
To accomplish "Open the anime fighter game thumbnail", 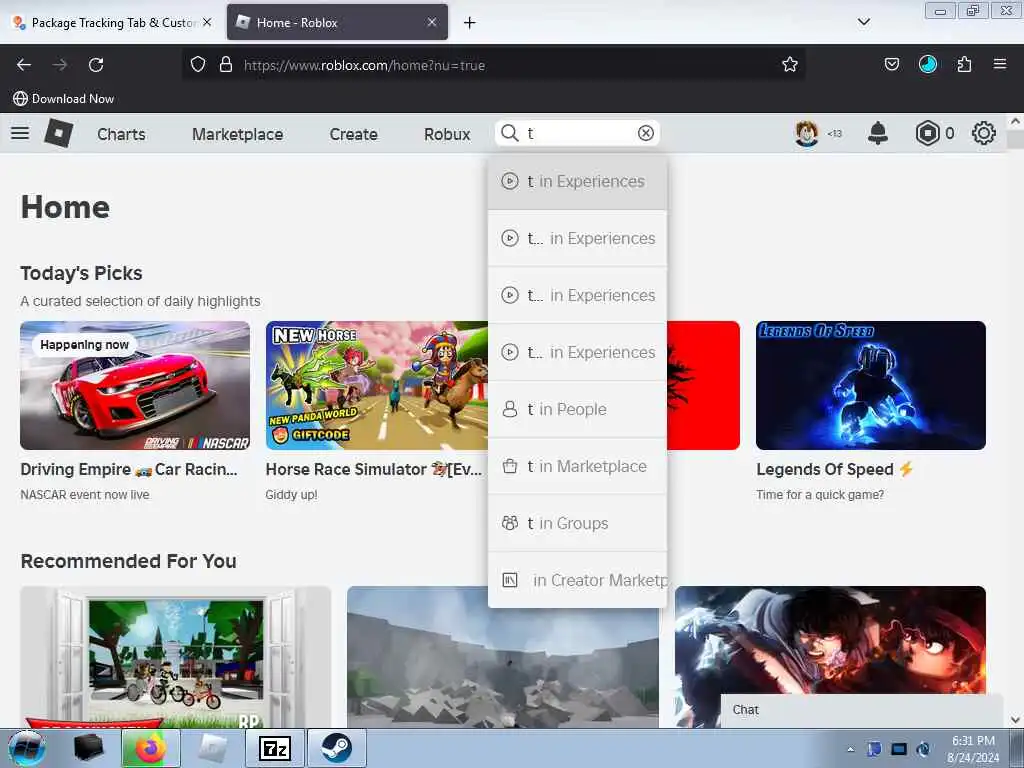I will [x=830, y=640].
